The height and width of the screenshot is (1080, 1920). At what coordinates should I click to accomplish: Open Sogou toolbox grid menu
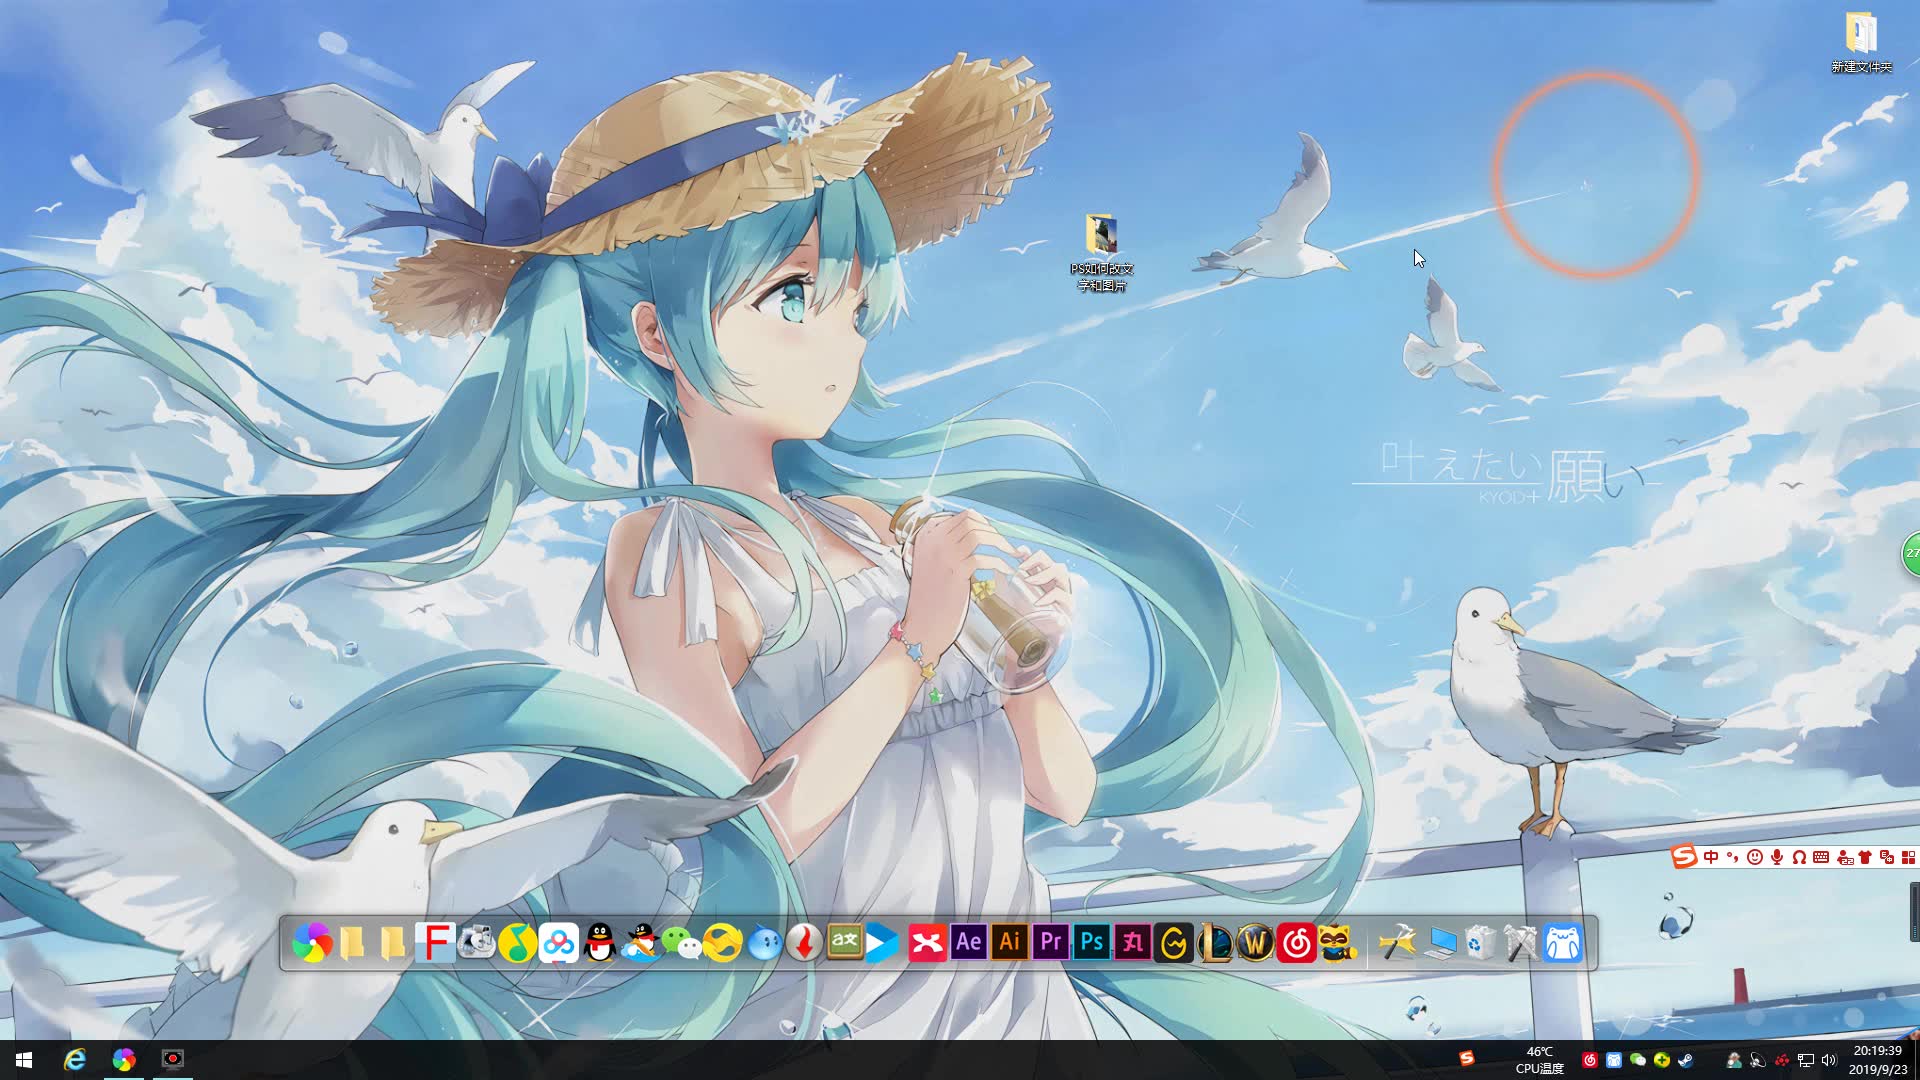(1908, 857)
